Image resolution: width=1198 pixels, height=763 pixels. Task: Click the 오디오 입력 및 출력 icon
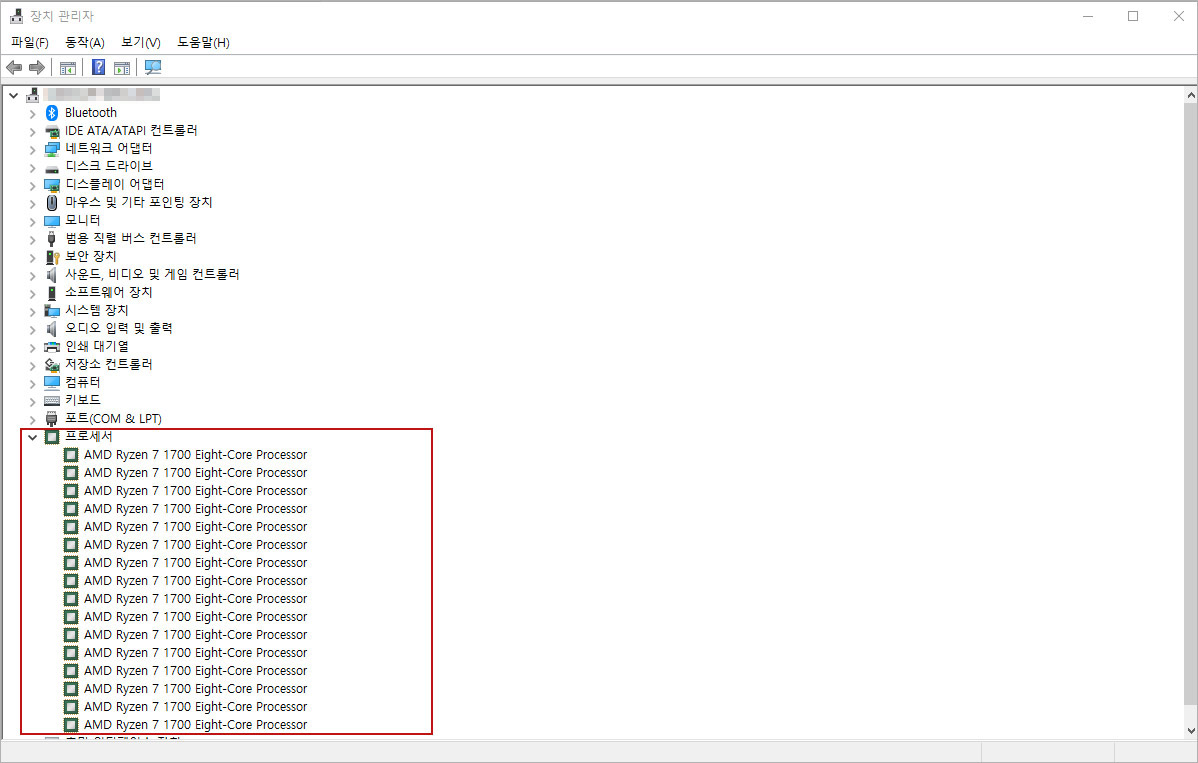(52, 328)
